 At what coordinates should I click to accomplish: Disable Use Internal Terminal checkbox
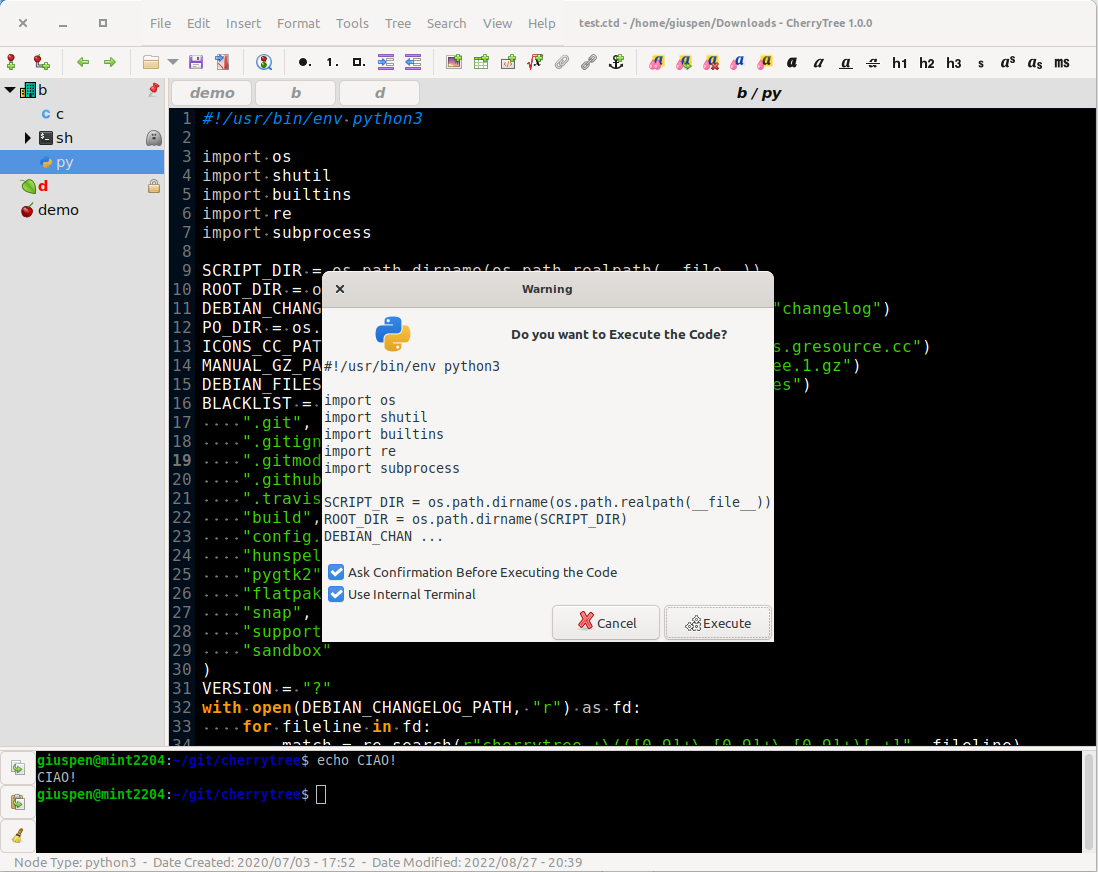pyautogui.click(x=337, y=594)
